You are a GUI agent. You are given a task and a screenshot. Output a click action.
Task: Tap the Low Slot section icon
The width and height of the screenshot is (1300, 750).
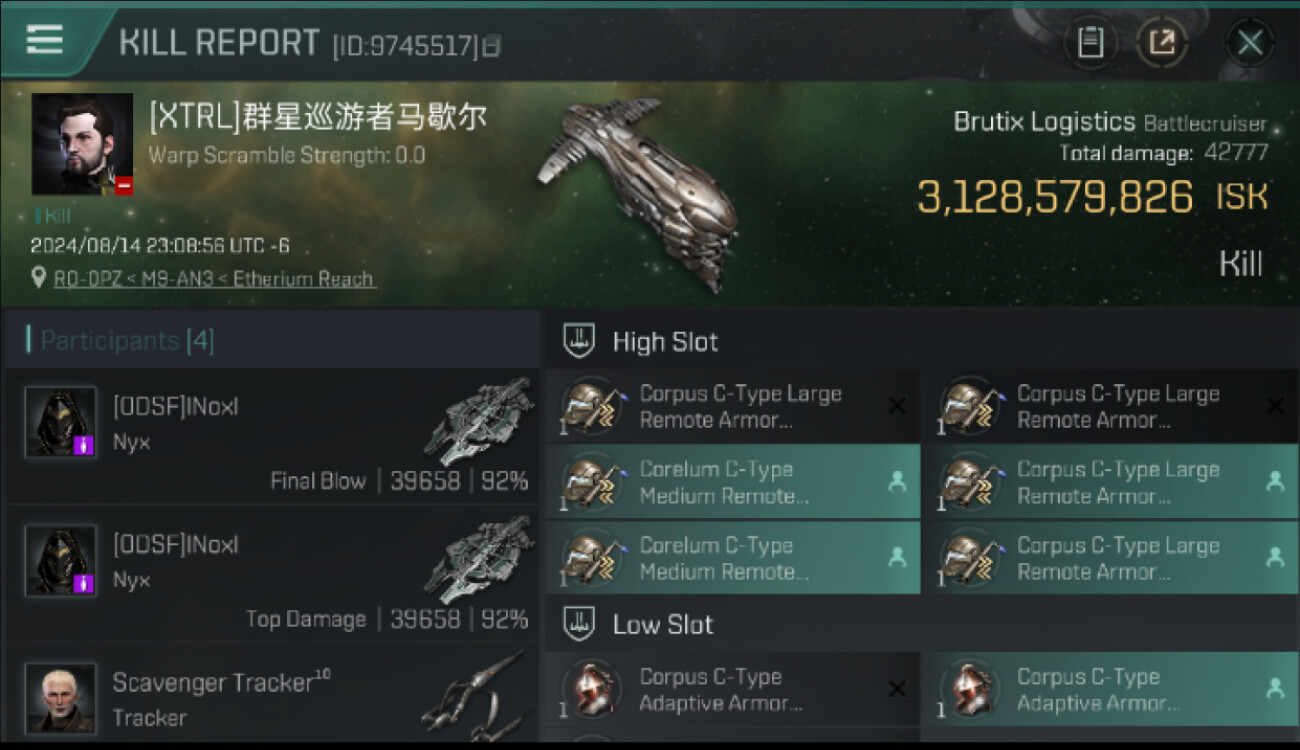click(580, 624)
